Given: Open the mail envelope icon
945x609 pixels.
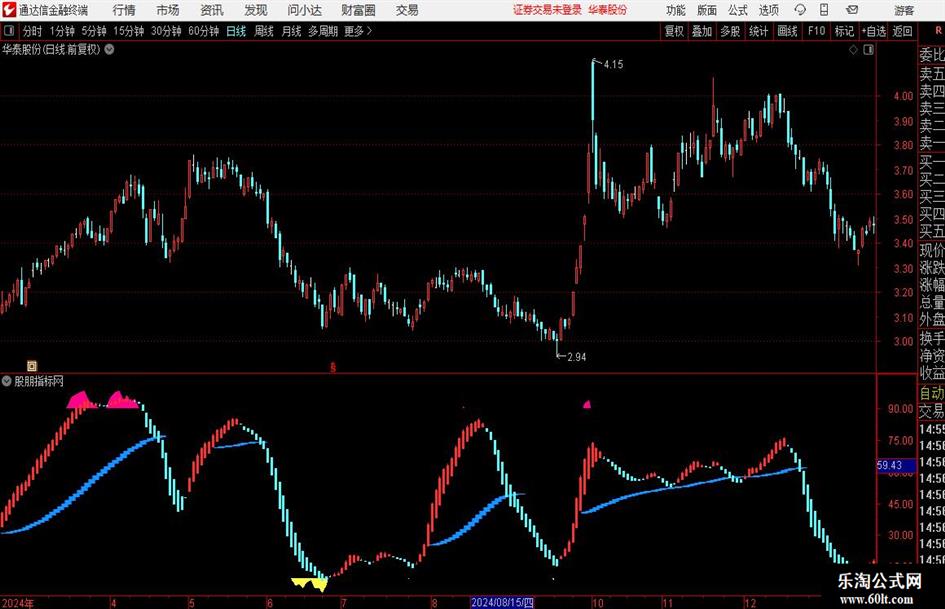Looking at the screenshot, I should (852, 10).
